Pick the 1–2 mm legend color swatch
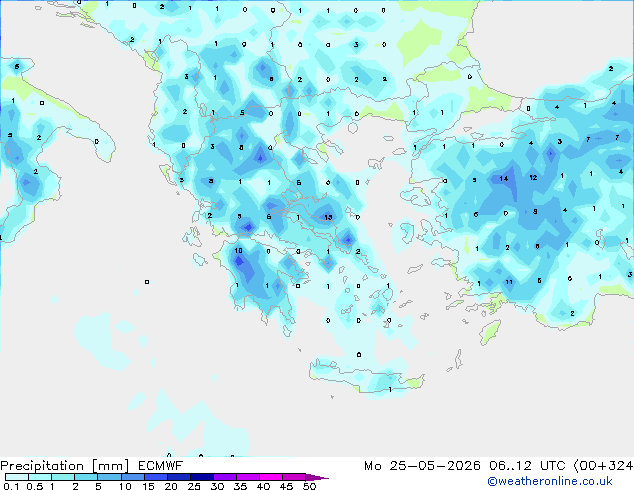Viewport: 634px width, 490px height. click(63, 477)
